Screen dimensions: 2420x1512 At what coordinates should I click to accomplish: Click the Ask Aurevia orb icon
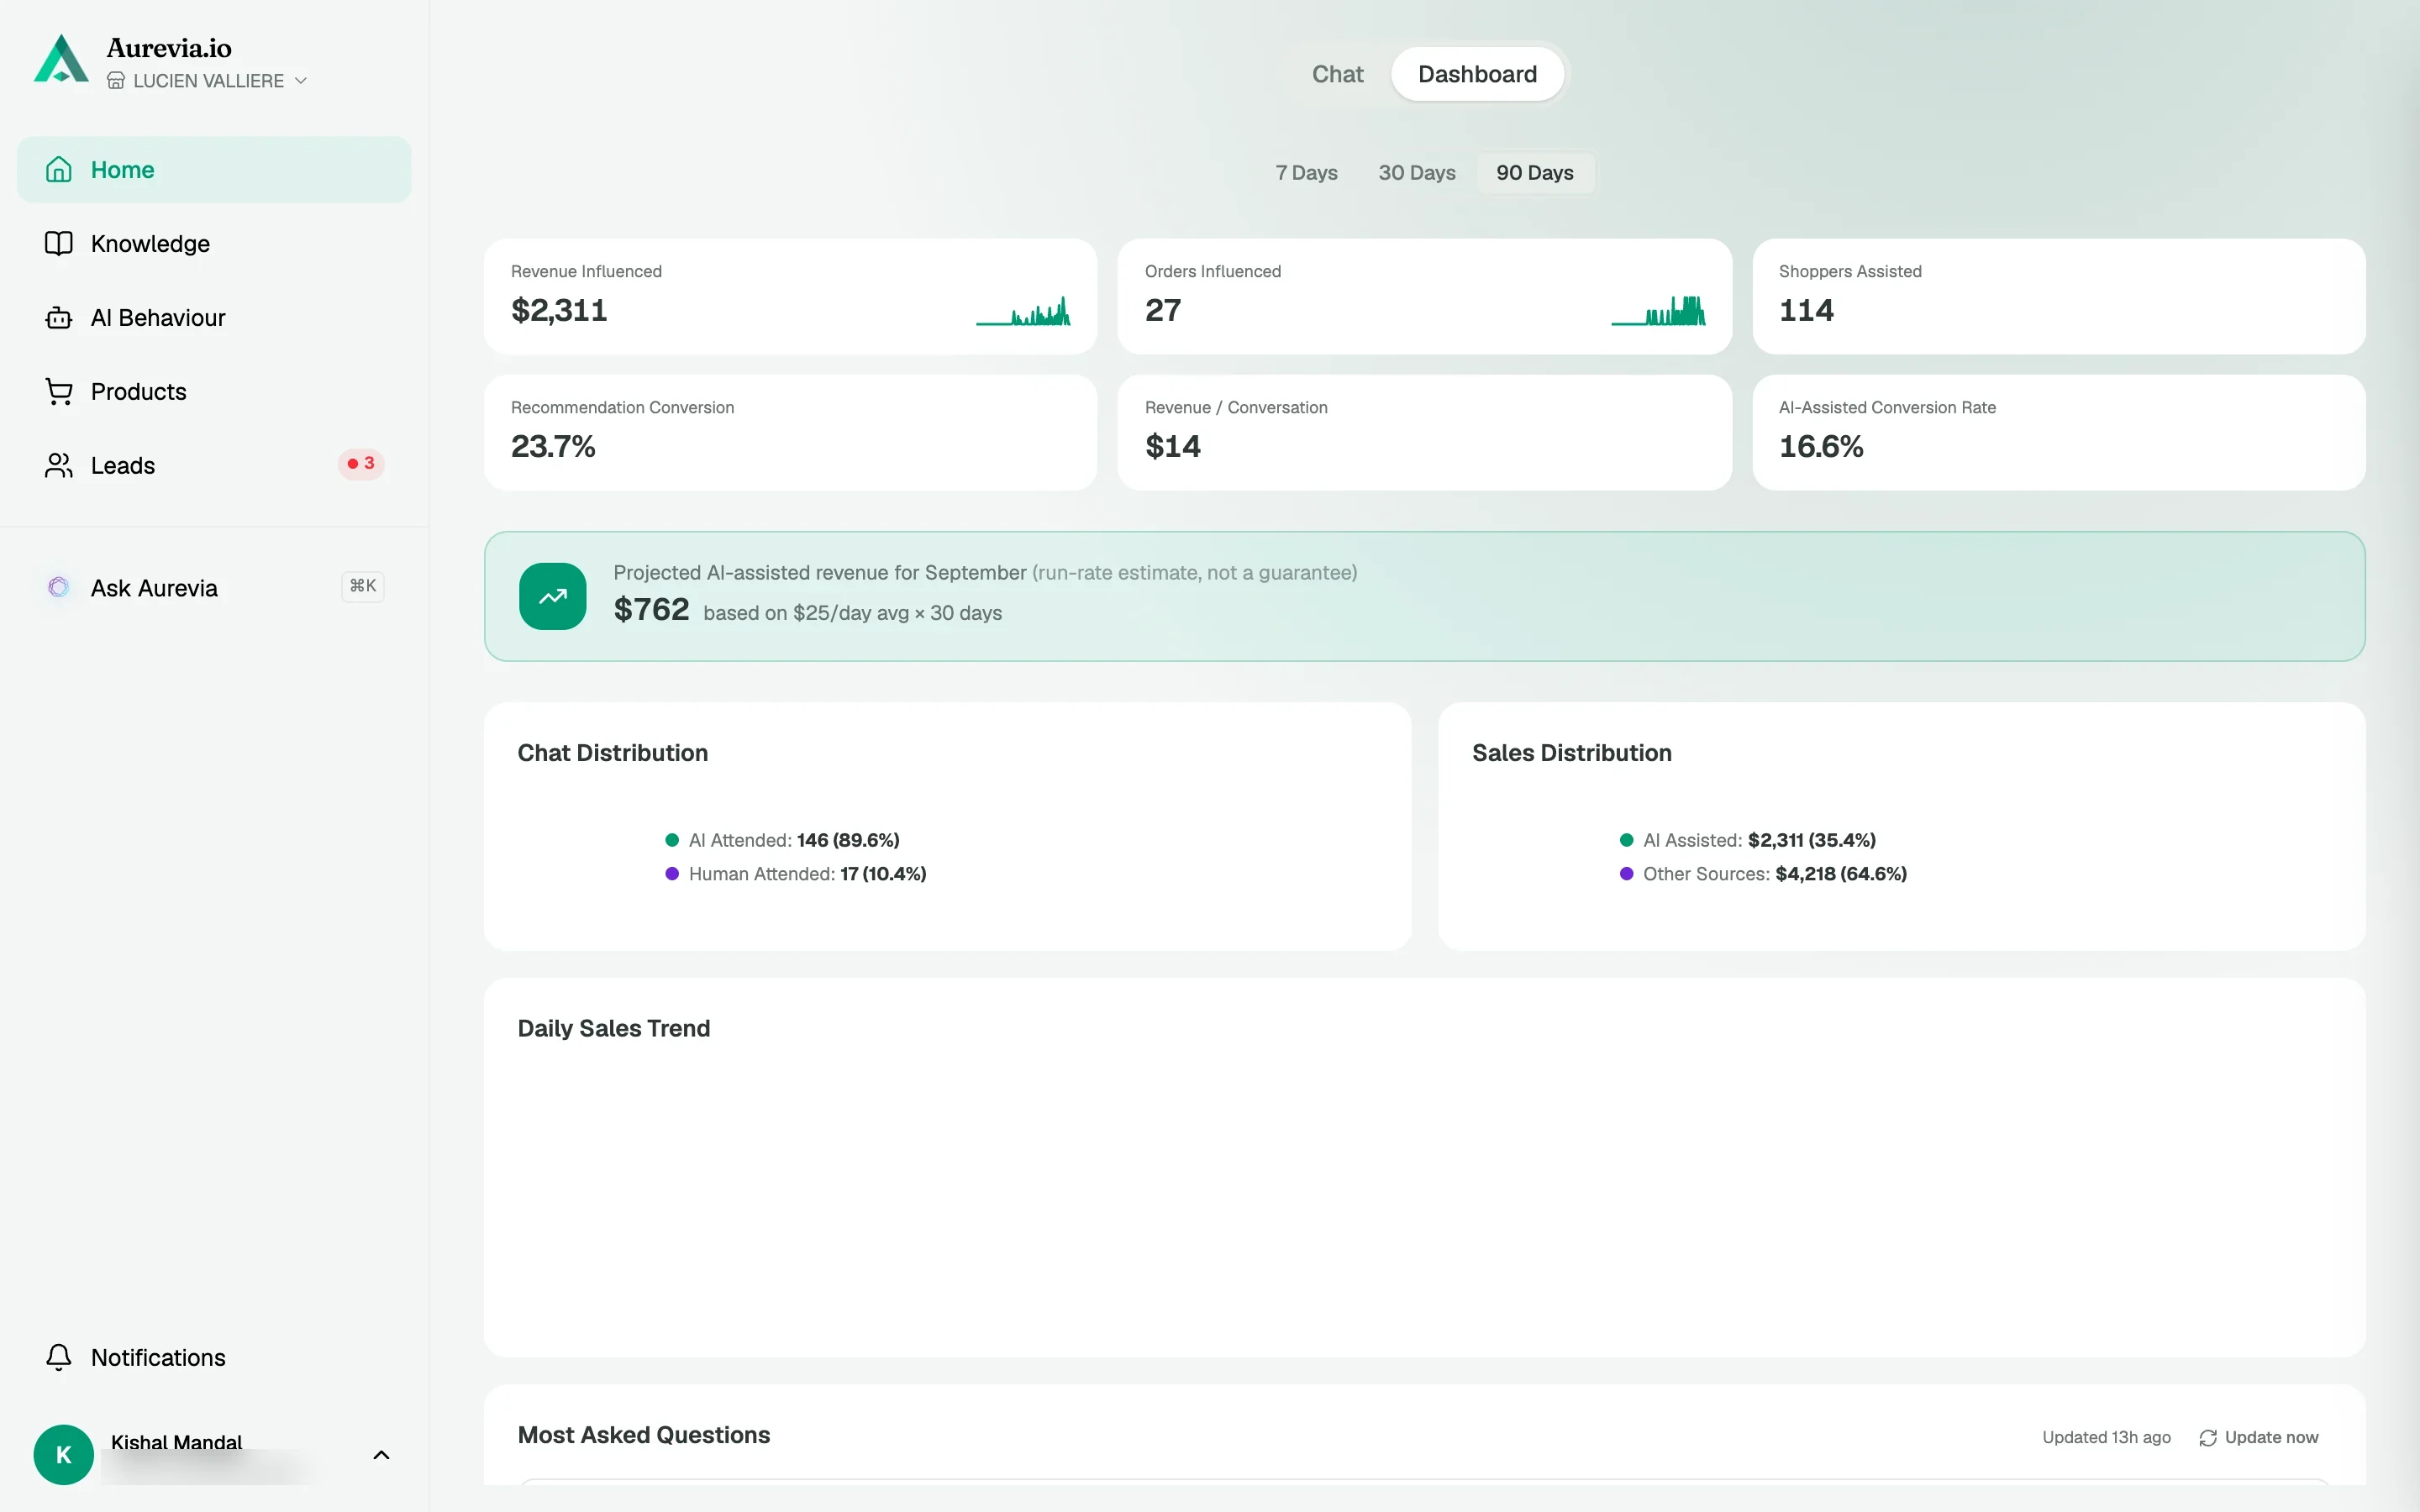coord(59,587)
